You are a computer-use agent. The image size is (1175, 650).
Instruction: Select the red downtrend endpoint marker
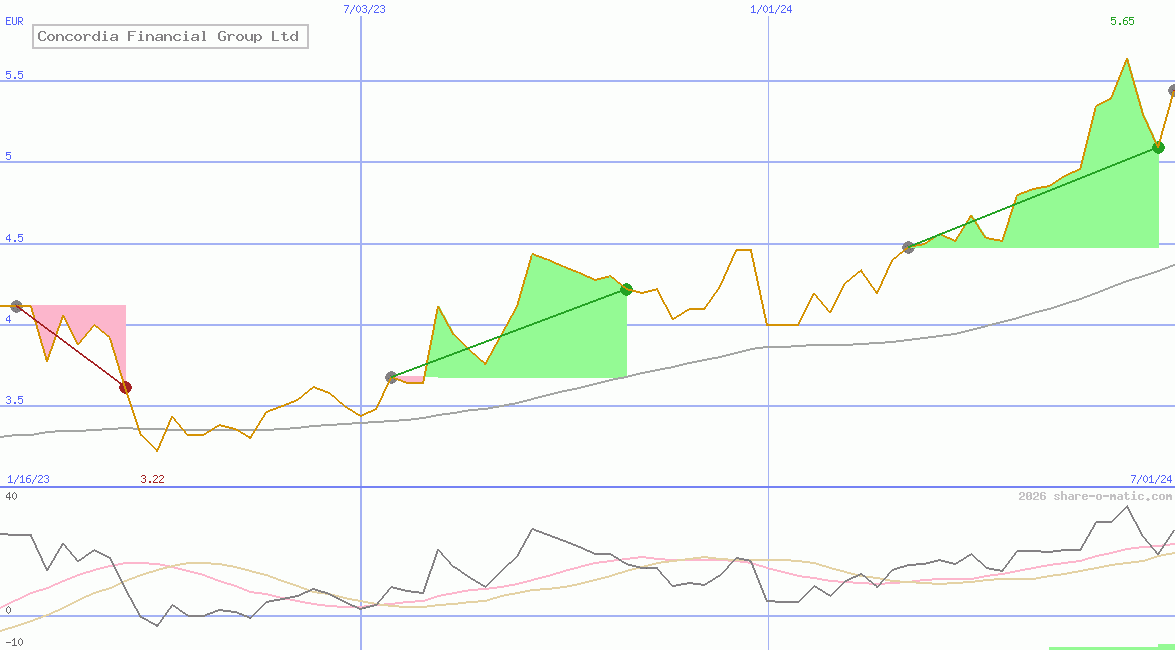click(124, 386)
